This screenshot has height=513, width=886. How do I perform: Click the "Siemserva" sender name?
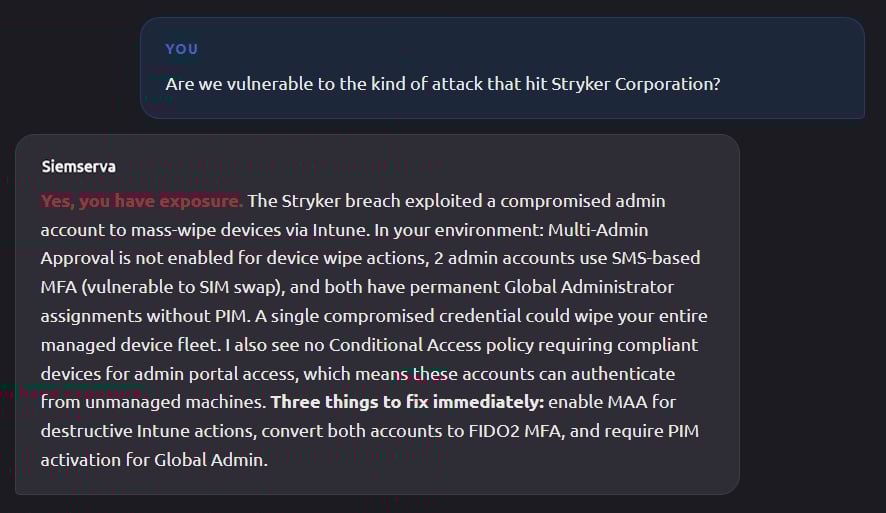tap(78, 167)
